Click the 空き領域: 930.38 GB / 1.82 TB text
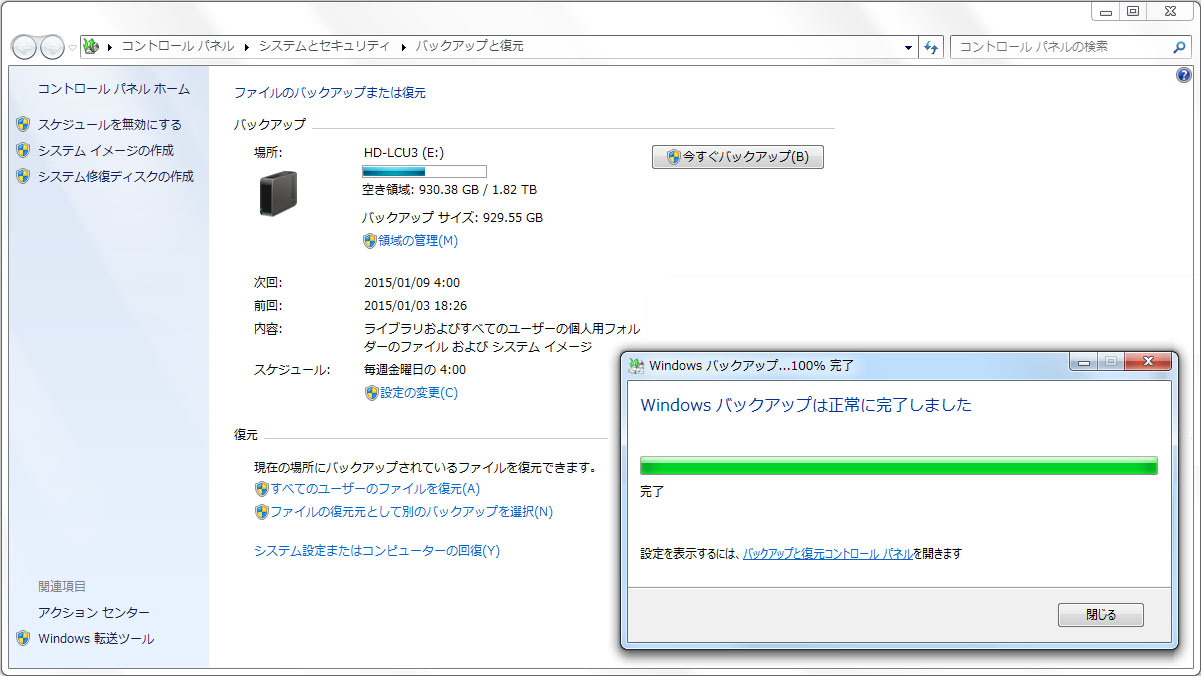The width and height of the screenshot is (1201, 676). [x=449, y=189]
